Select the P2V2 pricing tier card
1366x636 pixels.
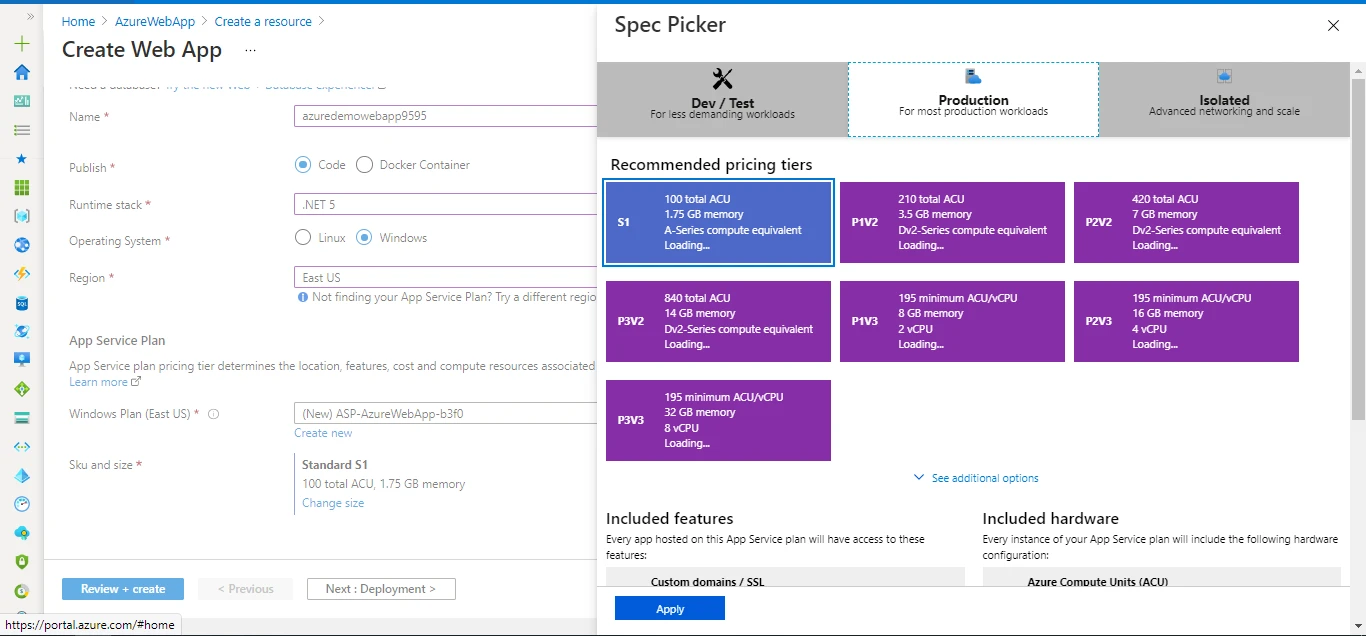1185,222
